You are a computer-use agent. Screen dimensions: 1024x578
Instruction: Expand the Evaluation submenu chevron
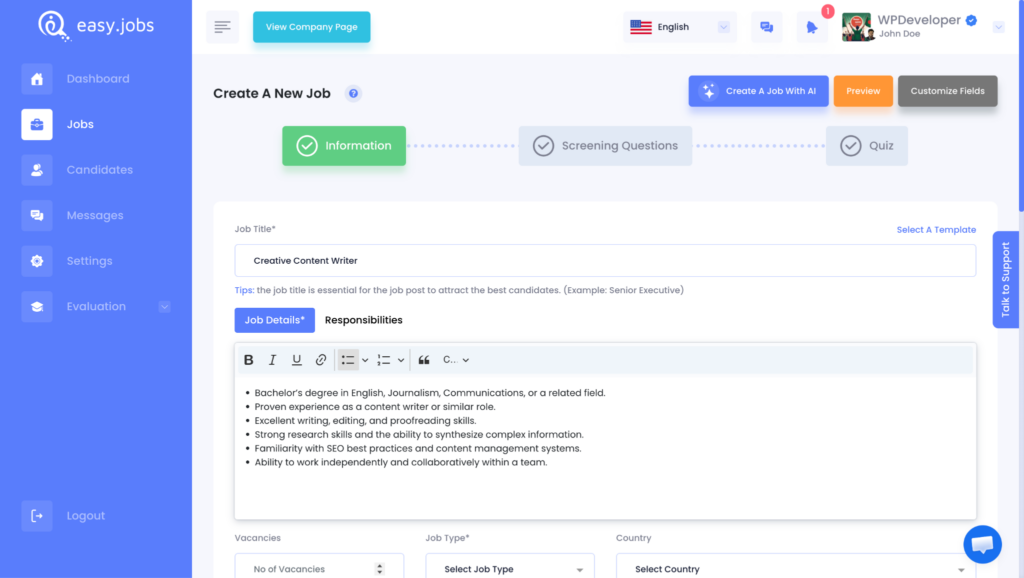tap(165, 306)
